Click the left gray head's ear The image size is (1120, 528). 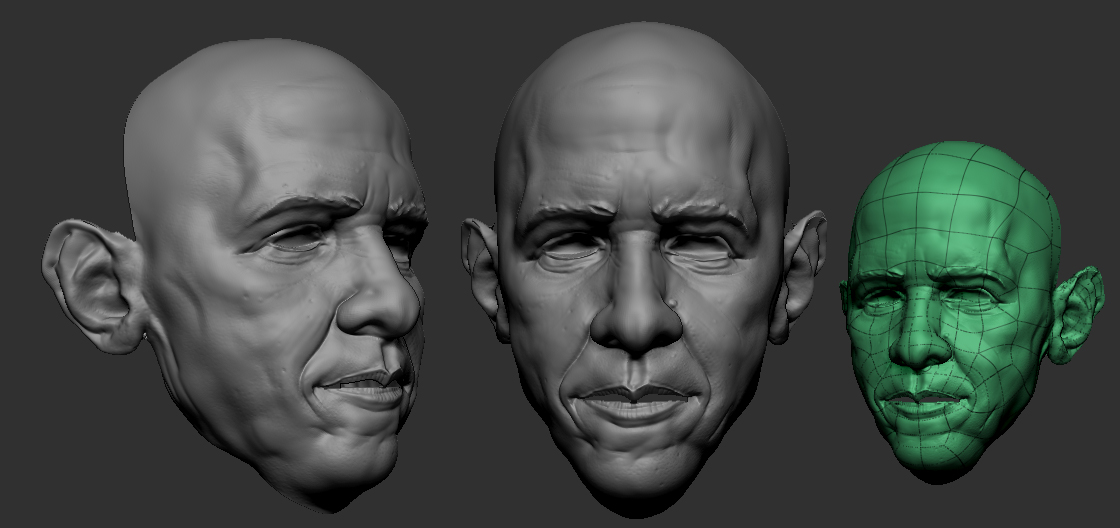88,285
